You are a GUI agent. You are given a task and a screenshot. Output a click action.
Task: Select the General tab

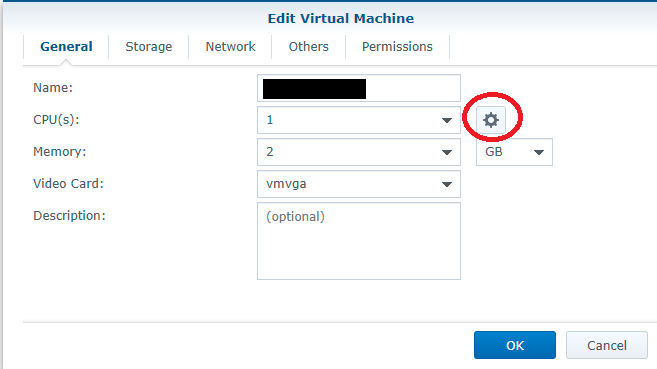coord(66,46)
